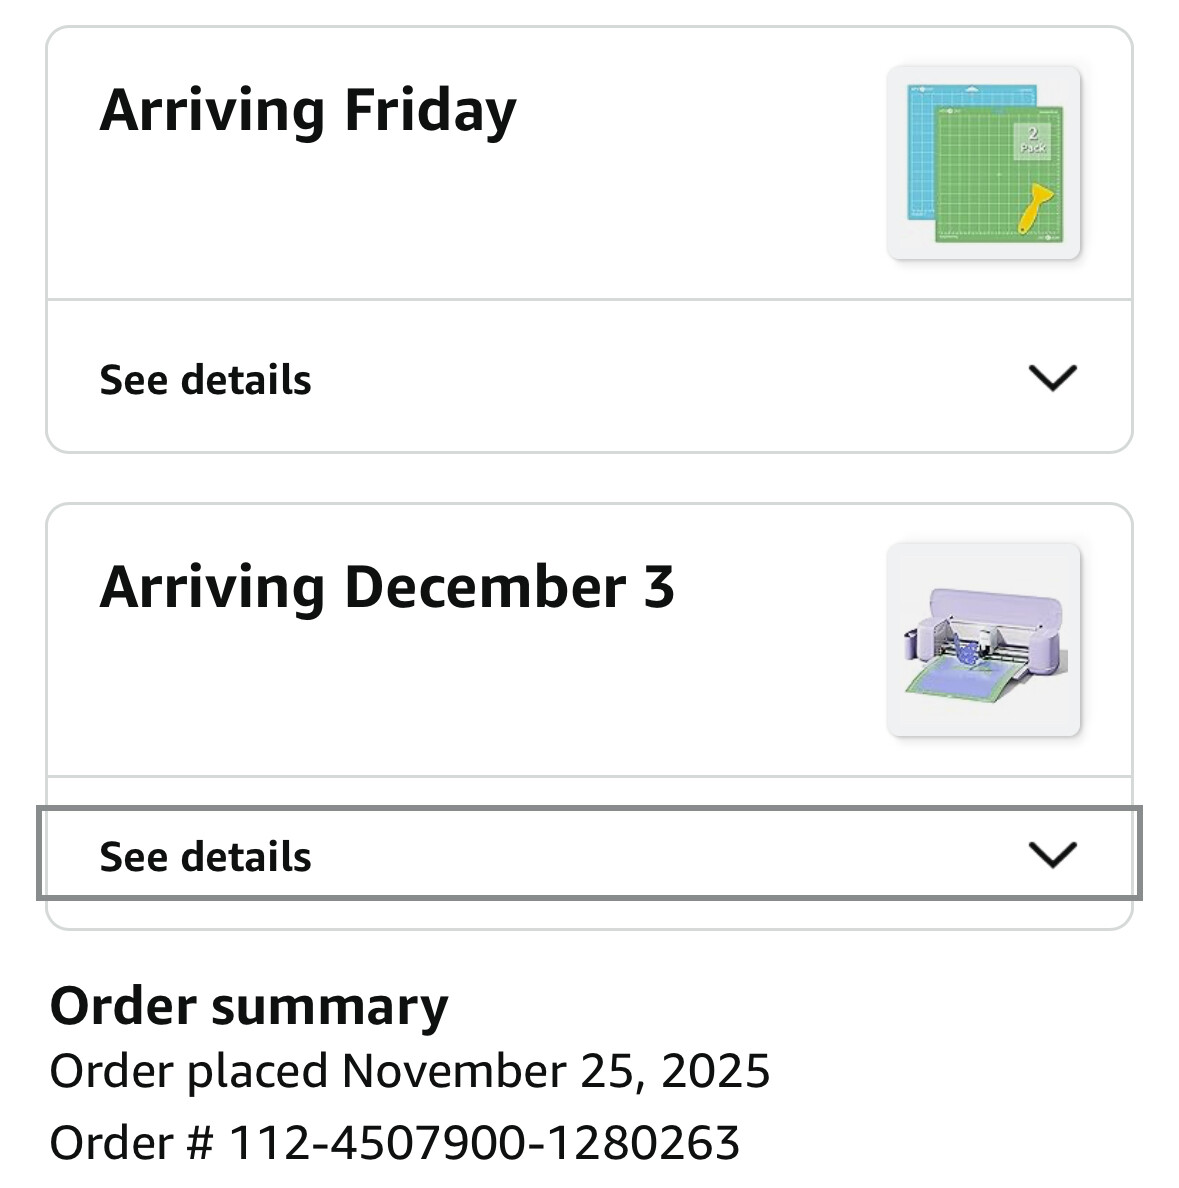Click the highlighted See details row's empty middle
This screenshot has width=1179, height=1188.
tap(650, 856)
